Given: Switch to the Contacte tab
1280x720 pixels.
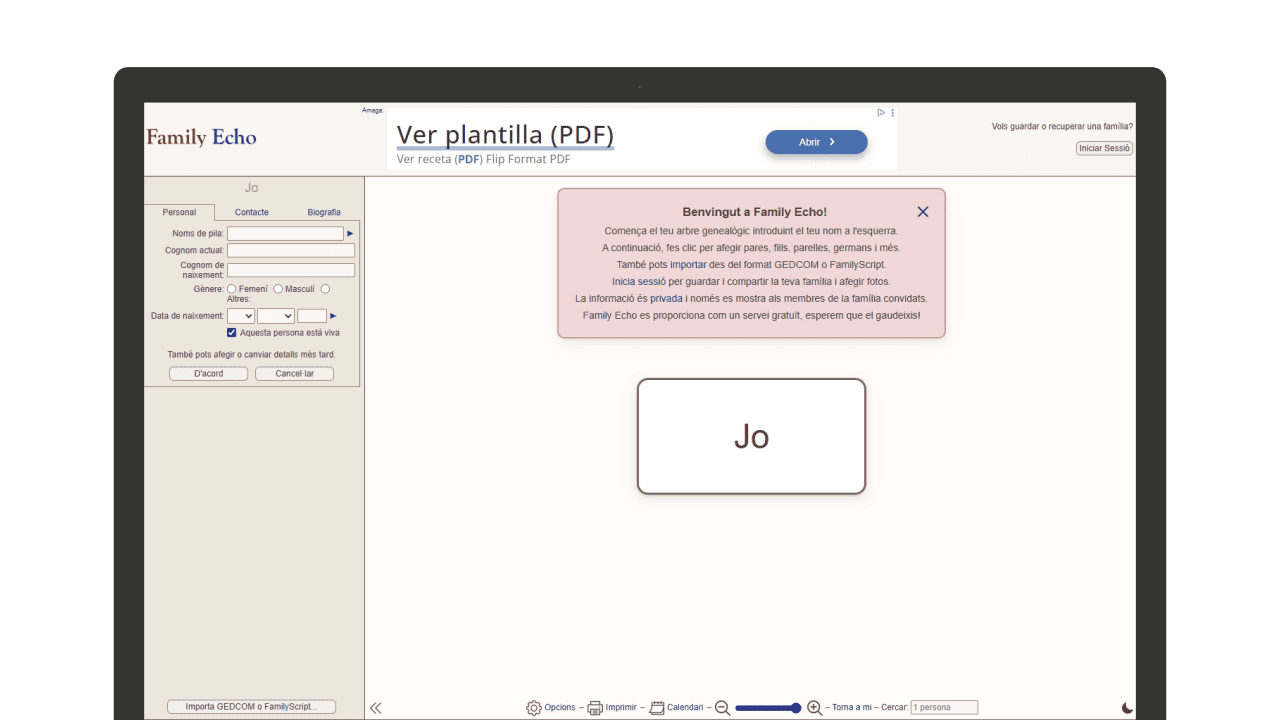Looking at the screenshot, I should point(252,212).
